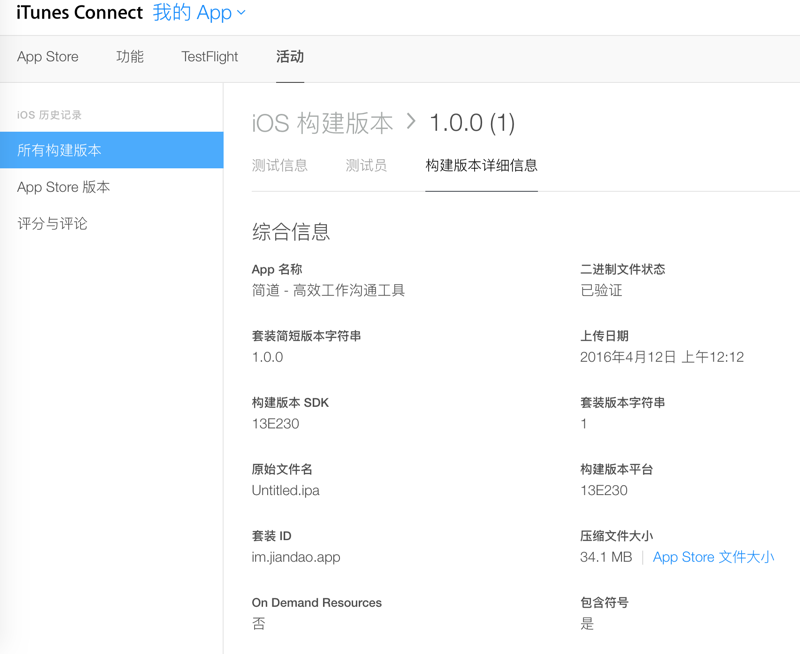Select the 活动 tab

(290, 57)
